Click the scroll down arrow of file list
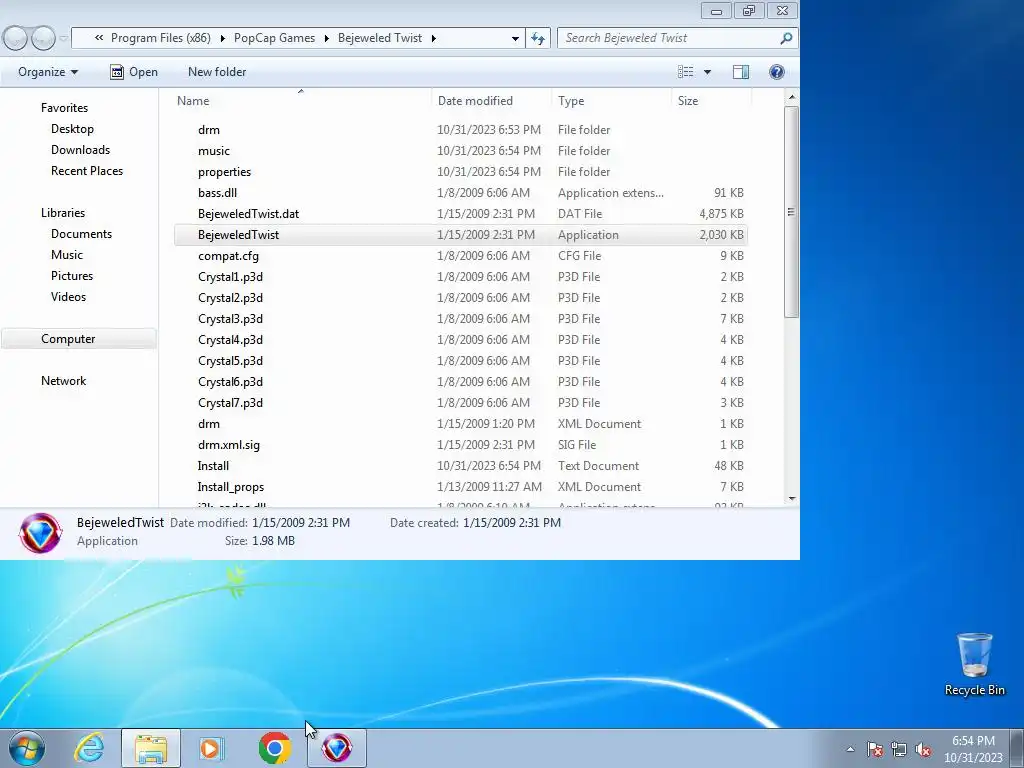1024x768 pixels. tap(792, 499)
